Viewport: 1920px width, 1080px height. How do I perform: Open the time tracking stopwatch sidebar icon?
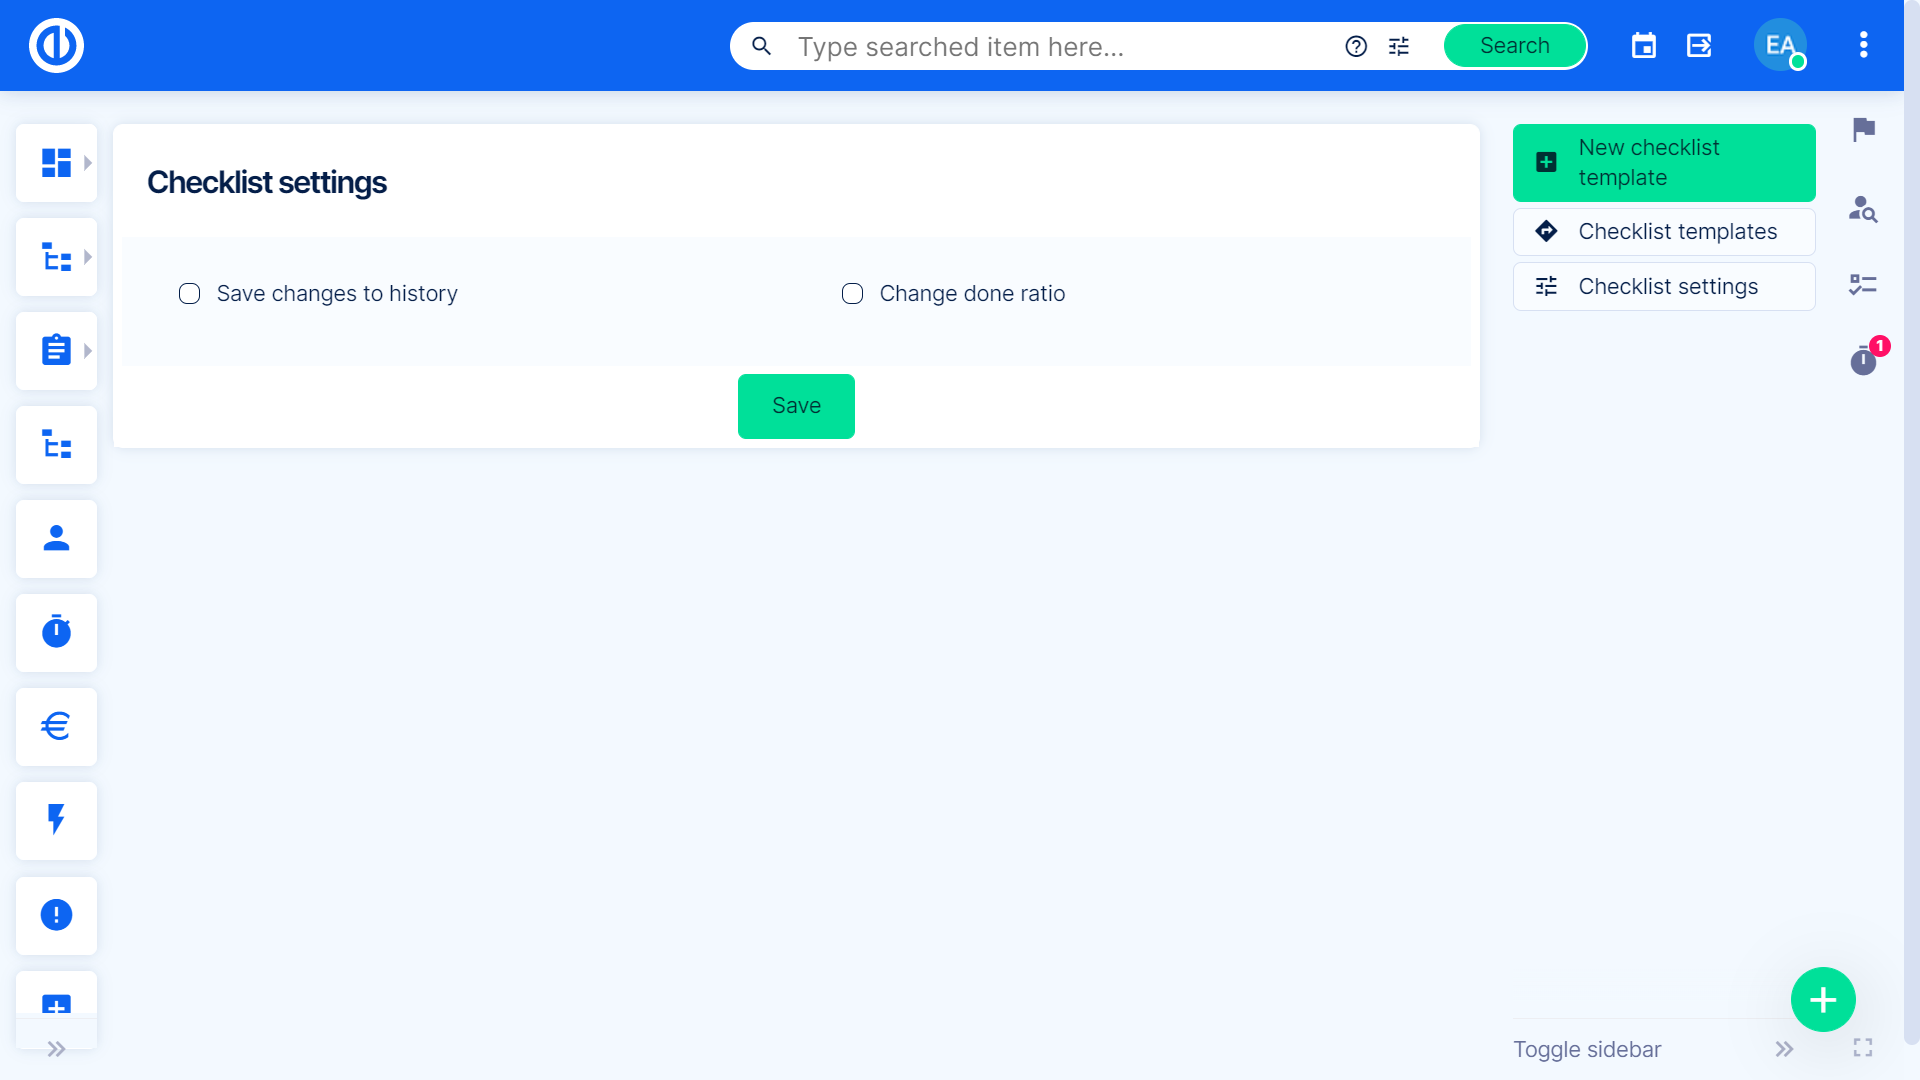click(x=56, y=633)
